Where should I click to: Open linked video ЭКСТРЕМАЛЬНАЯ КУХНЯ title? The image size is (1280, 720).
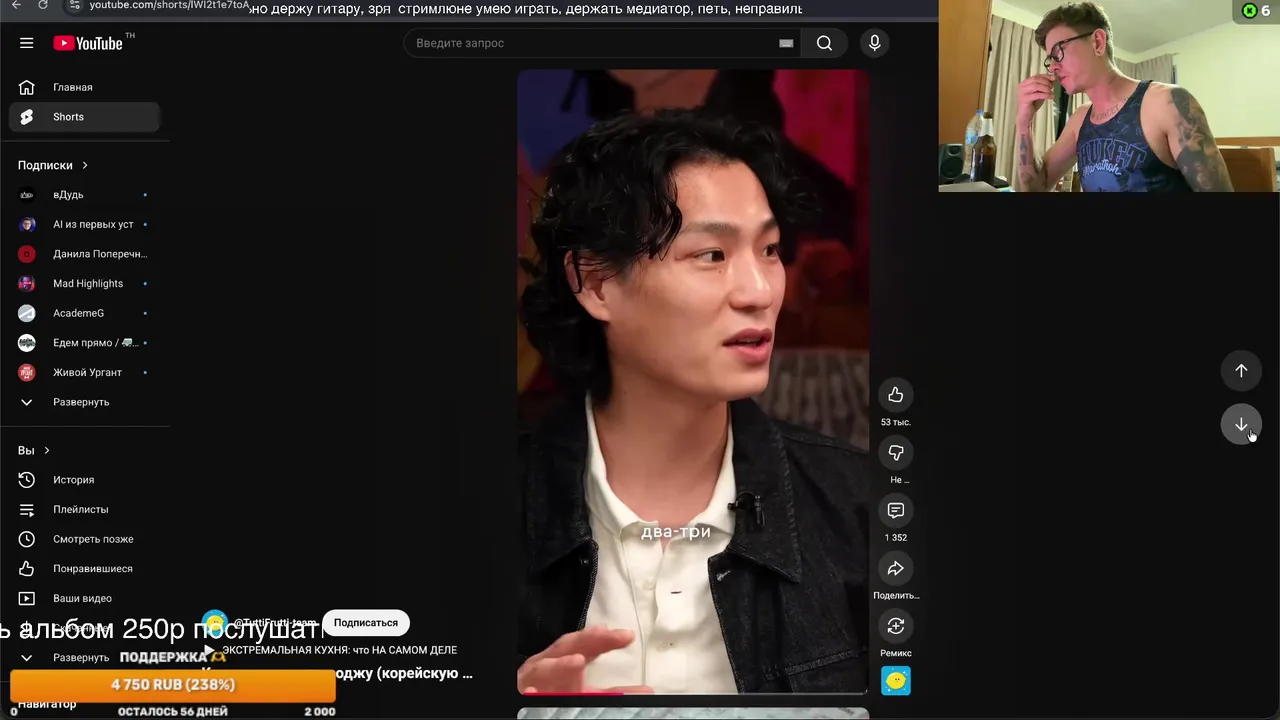(x=339, y=650)
